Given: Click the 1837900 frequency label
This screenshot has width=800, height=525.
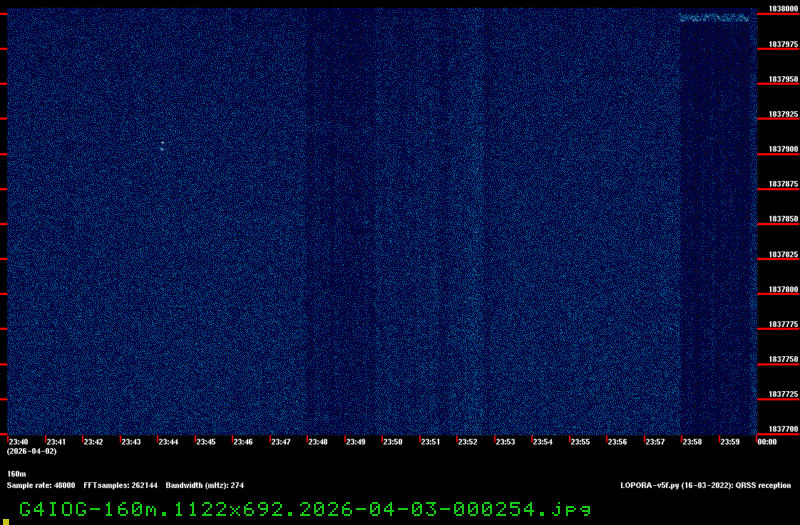Looking at the screenshot, I should click(783, 149).
